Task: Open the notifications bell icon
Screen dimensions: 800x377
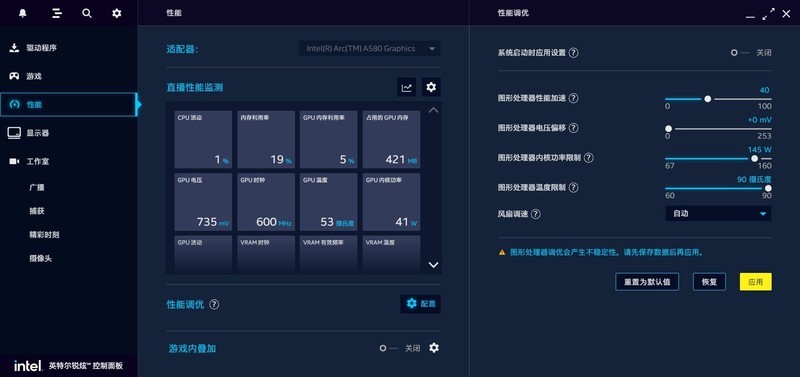Action: coord(22,13)
